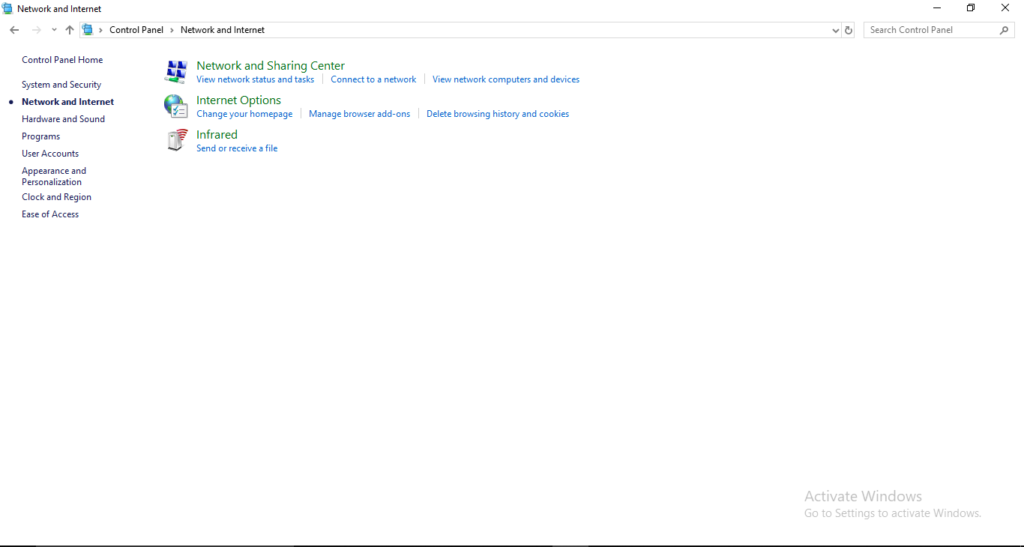Open View network status and tasks
This screenshot has width=1024, height=547.
pyautogui.click(x=255, y=80)
